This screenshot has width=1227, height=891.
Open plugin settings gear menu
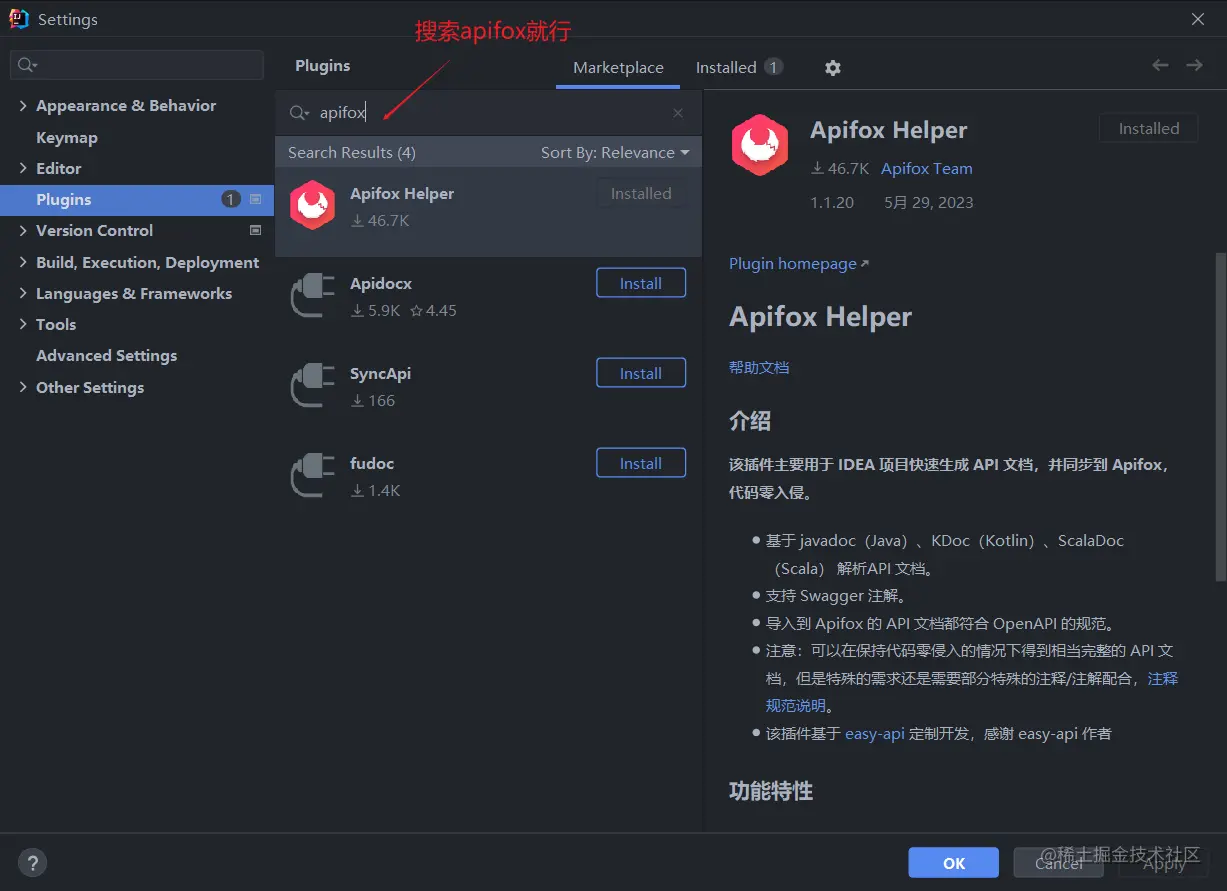pyautogui.click(x=832, y=68)
